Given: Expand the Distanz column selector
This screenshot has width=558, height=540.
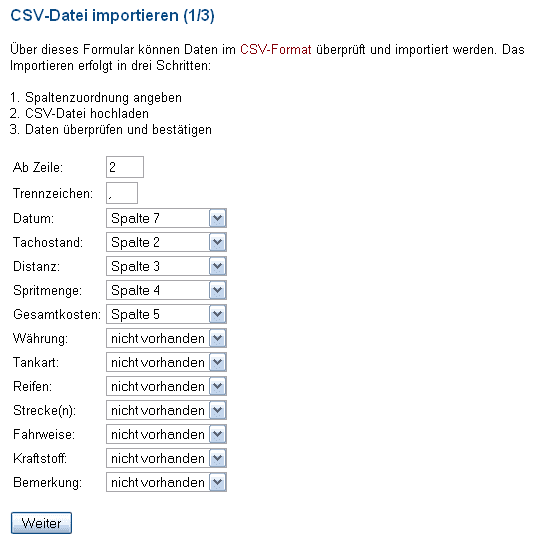Looking at the screenshot, I should click(166, 266).
